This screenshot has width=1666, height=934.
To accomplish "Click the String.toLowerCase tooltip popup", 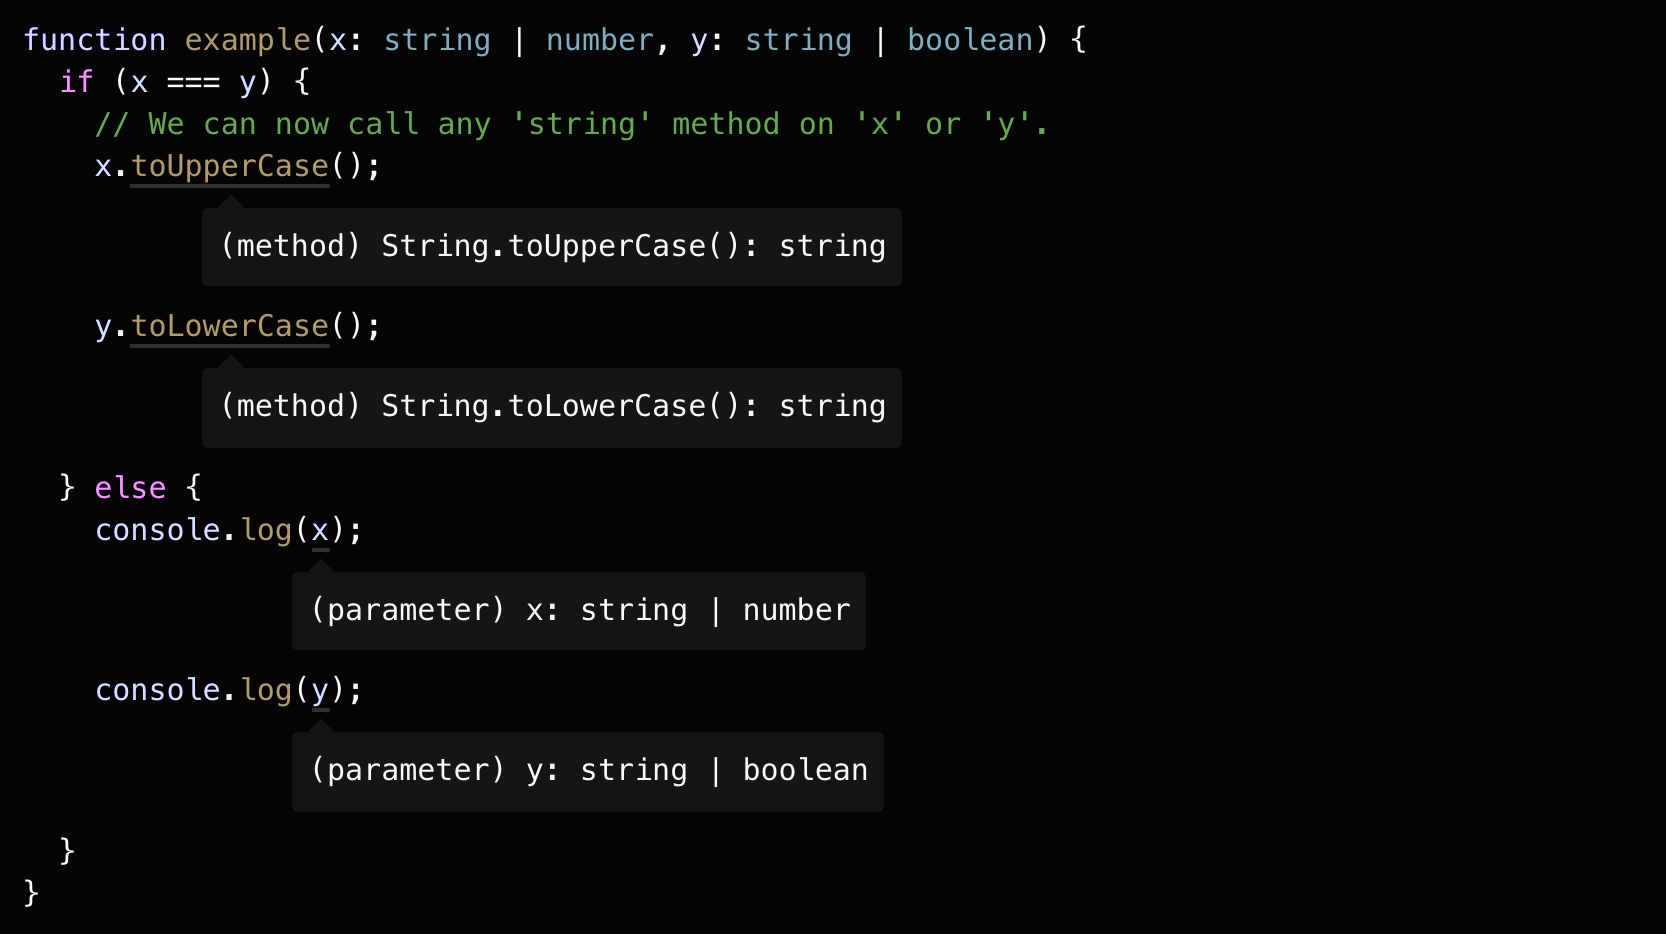I will [552, 407].
